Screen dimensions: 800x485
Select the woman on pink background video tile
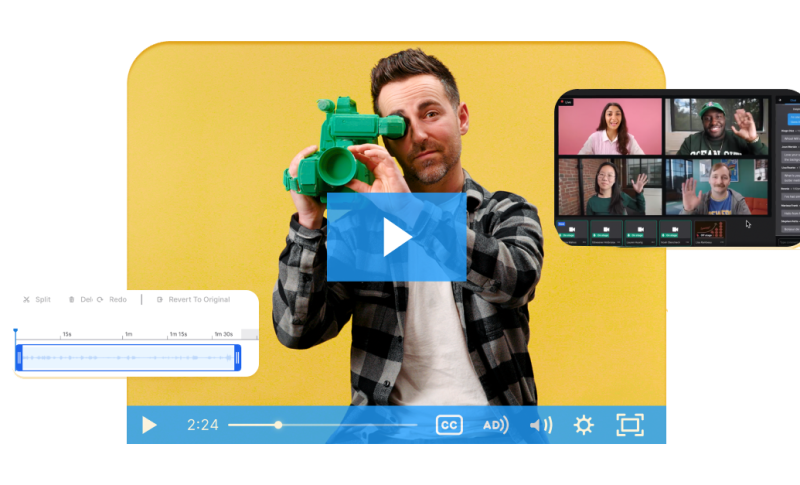pyautogui.click(x=609, y=127)
